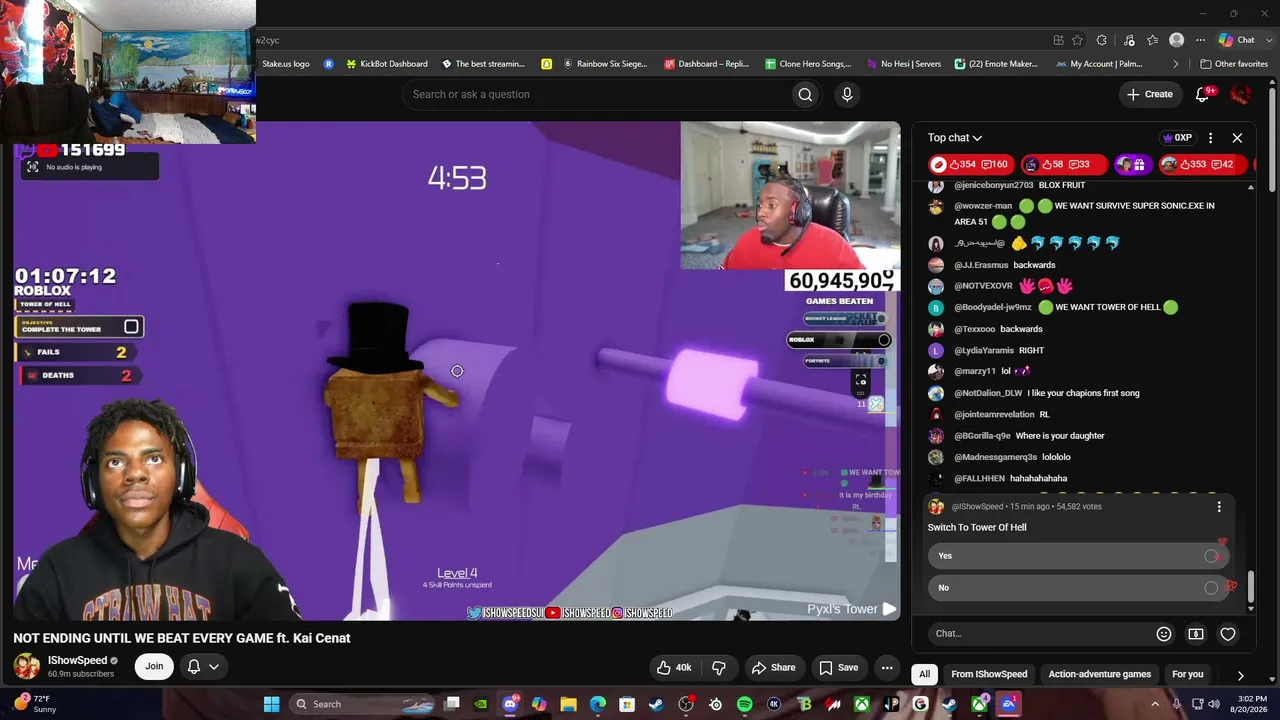Show next related category chips
1280x720 pixels.
pyautogui.click(x=1240, y=675)
